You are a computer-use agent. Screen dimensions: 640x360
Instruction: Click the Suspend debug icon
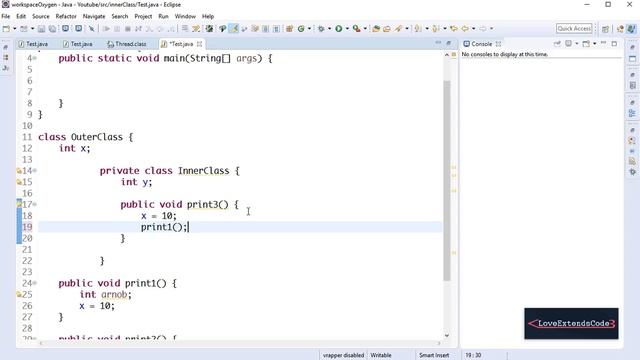point(117,29)
